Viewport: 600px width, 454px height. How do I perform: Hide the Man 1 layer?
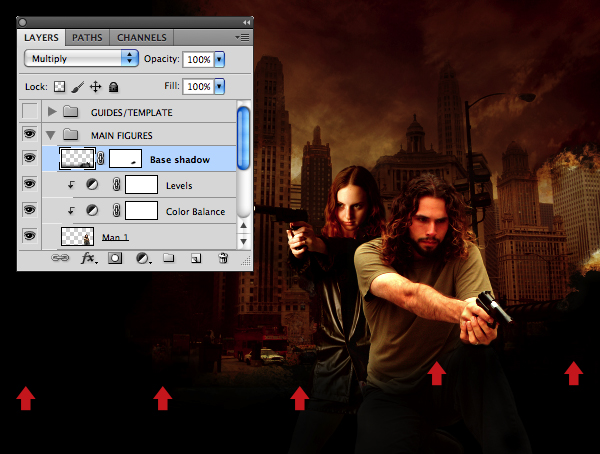pyautogui.click(x=30, y=235)
